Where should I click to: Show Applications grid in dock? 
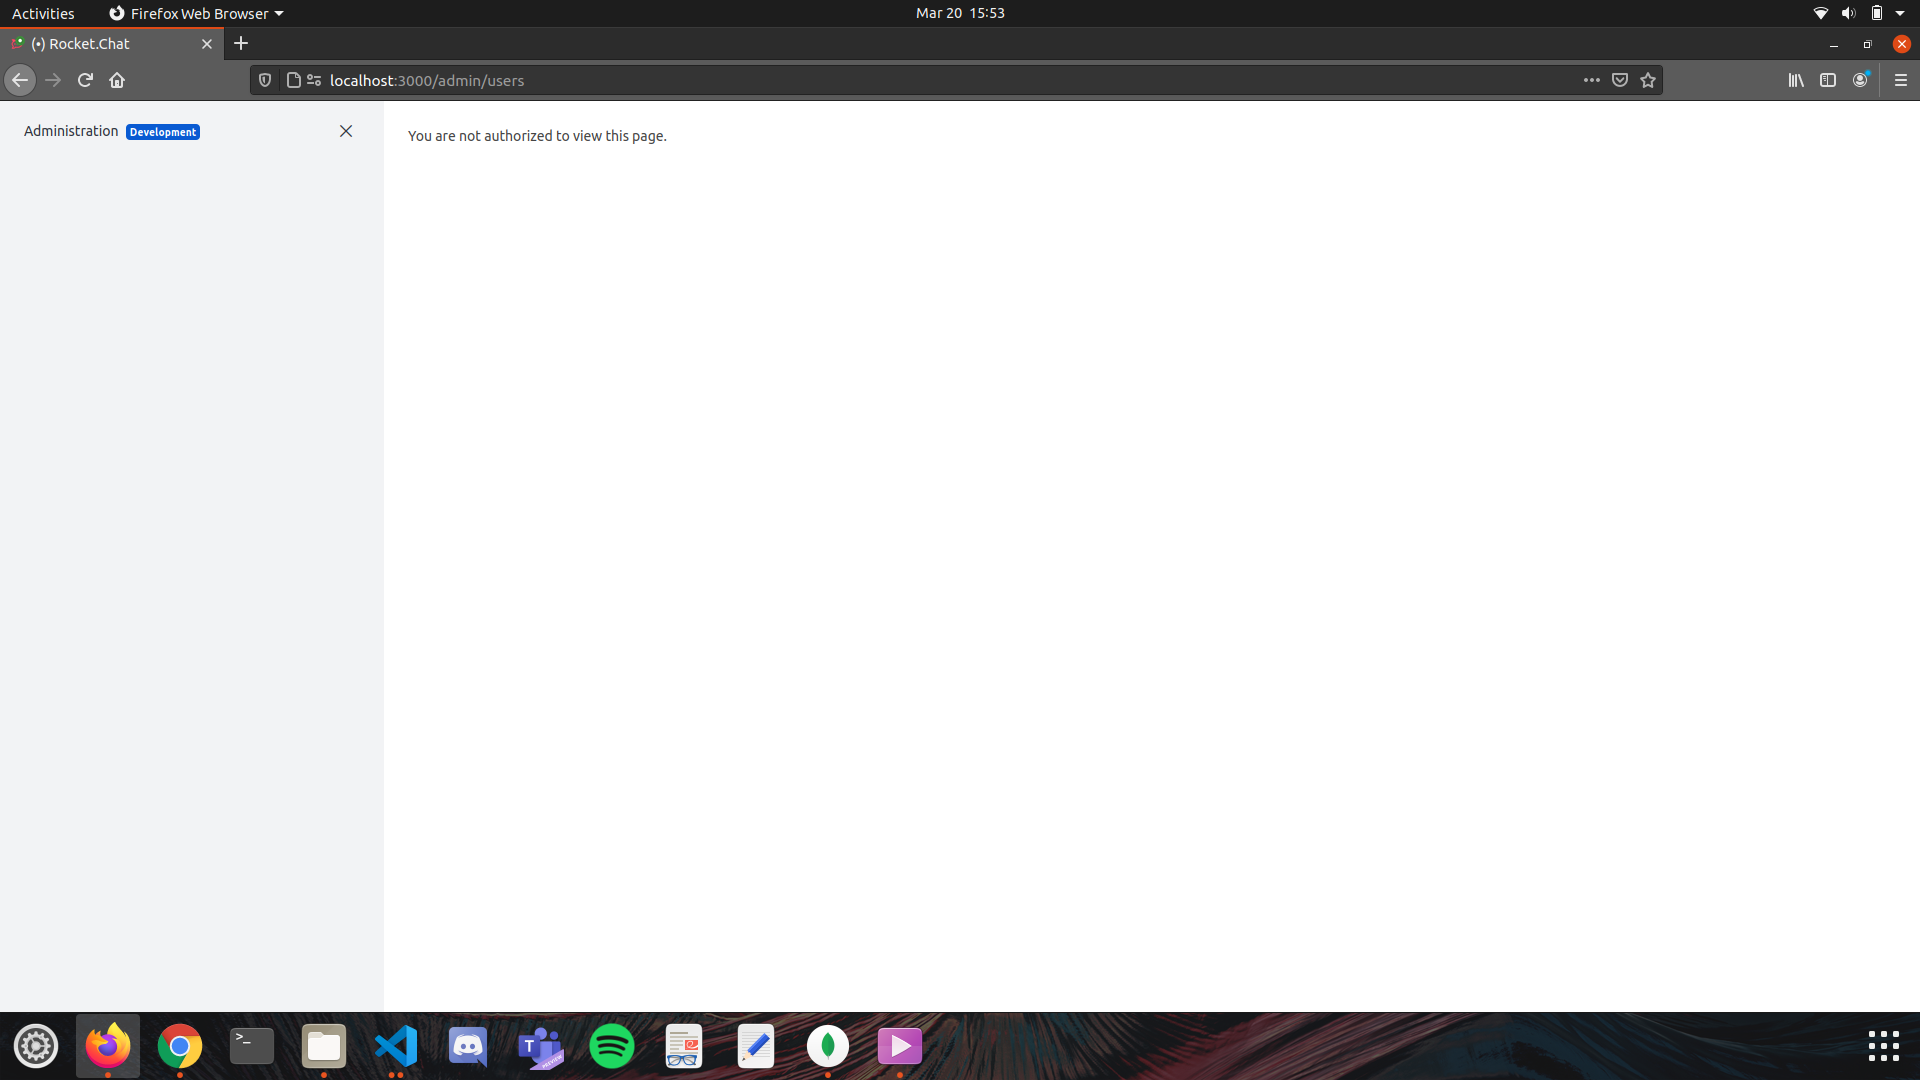point(1884,1046)
